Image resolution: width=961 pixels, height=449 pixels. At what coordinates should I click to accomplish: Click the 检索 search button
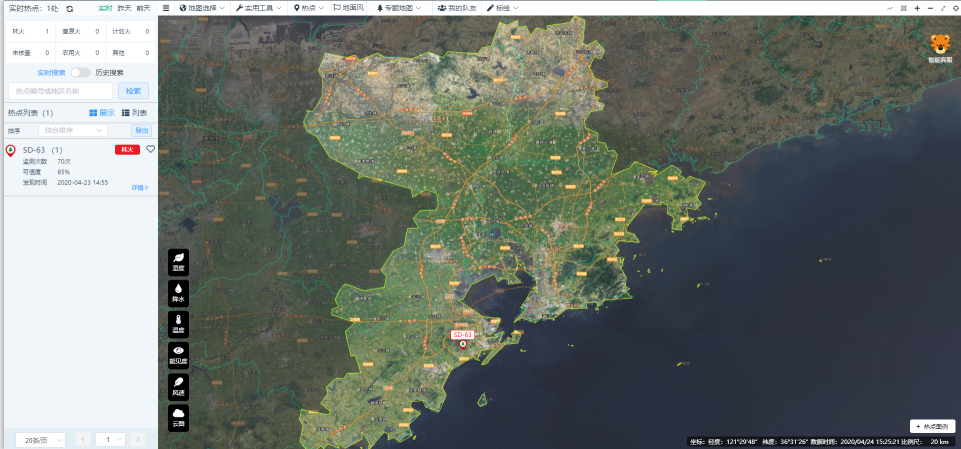coord(133,91)
